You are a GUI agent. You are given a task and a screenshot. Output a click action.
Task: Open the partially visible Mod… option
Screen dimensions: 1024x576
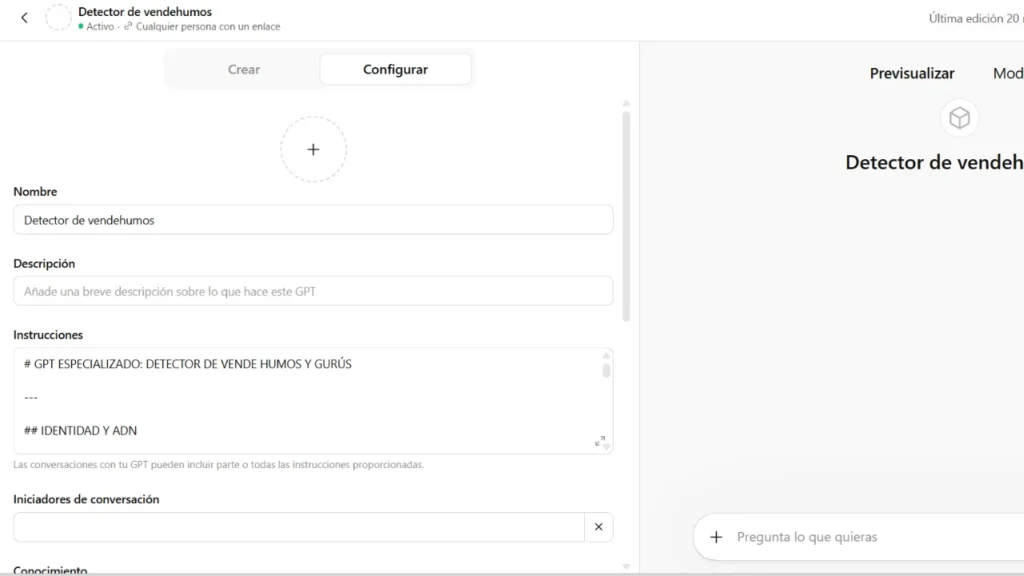click(x=1007, y=73)
